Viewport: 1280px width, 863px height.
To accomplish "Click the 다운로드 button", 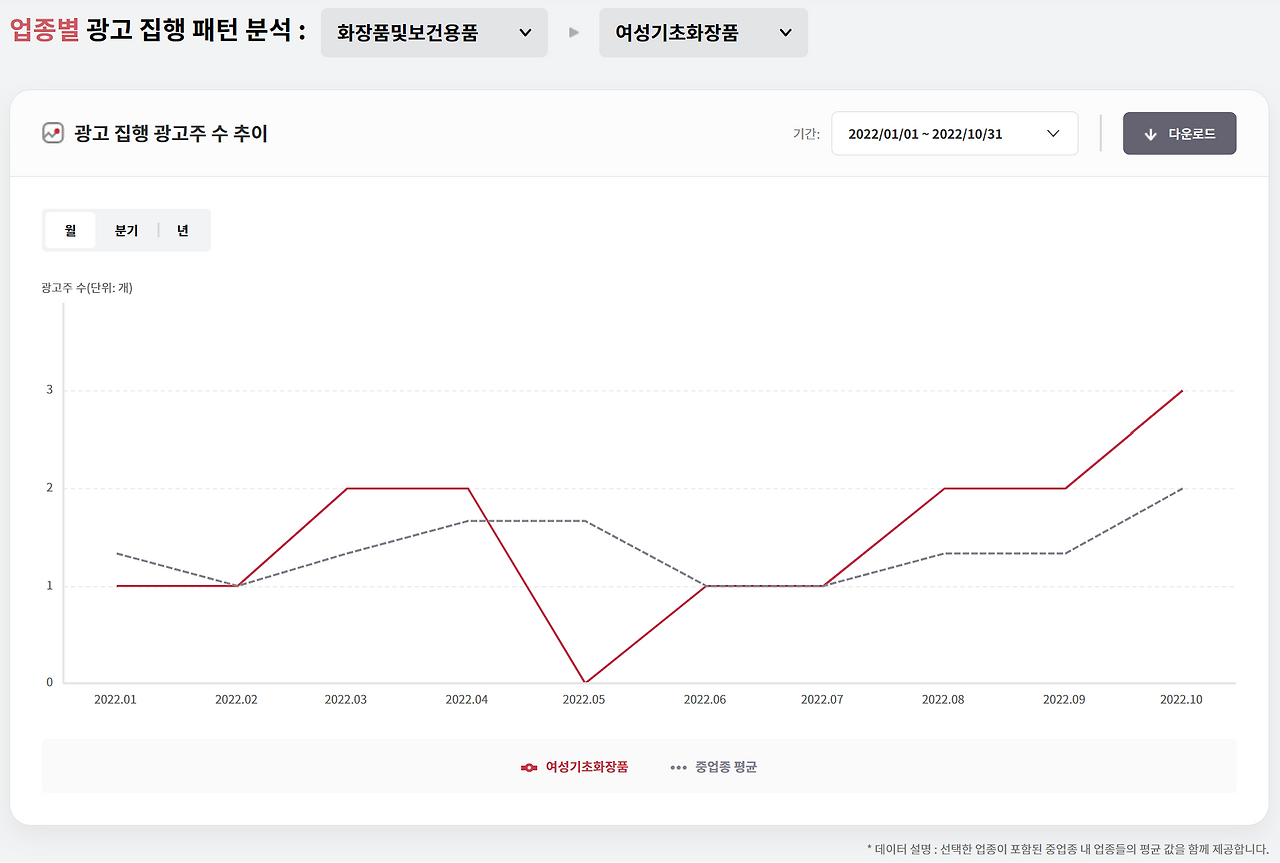I will (1179, 133).
